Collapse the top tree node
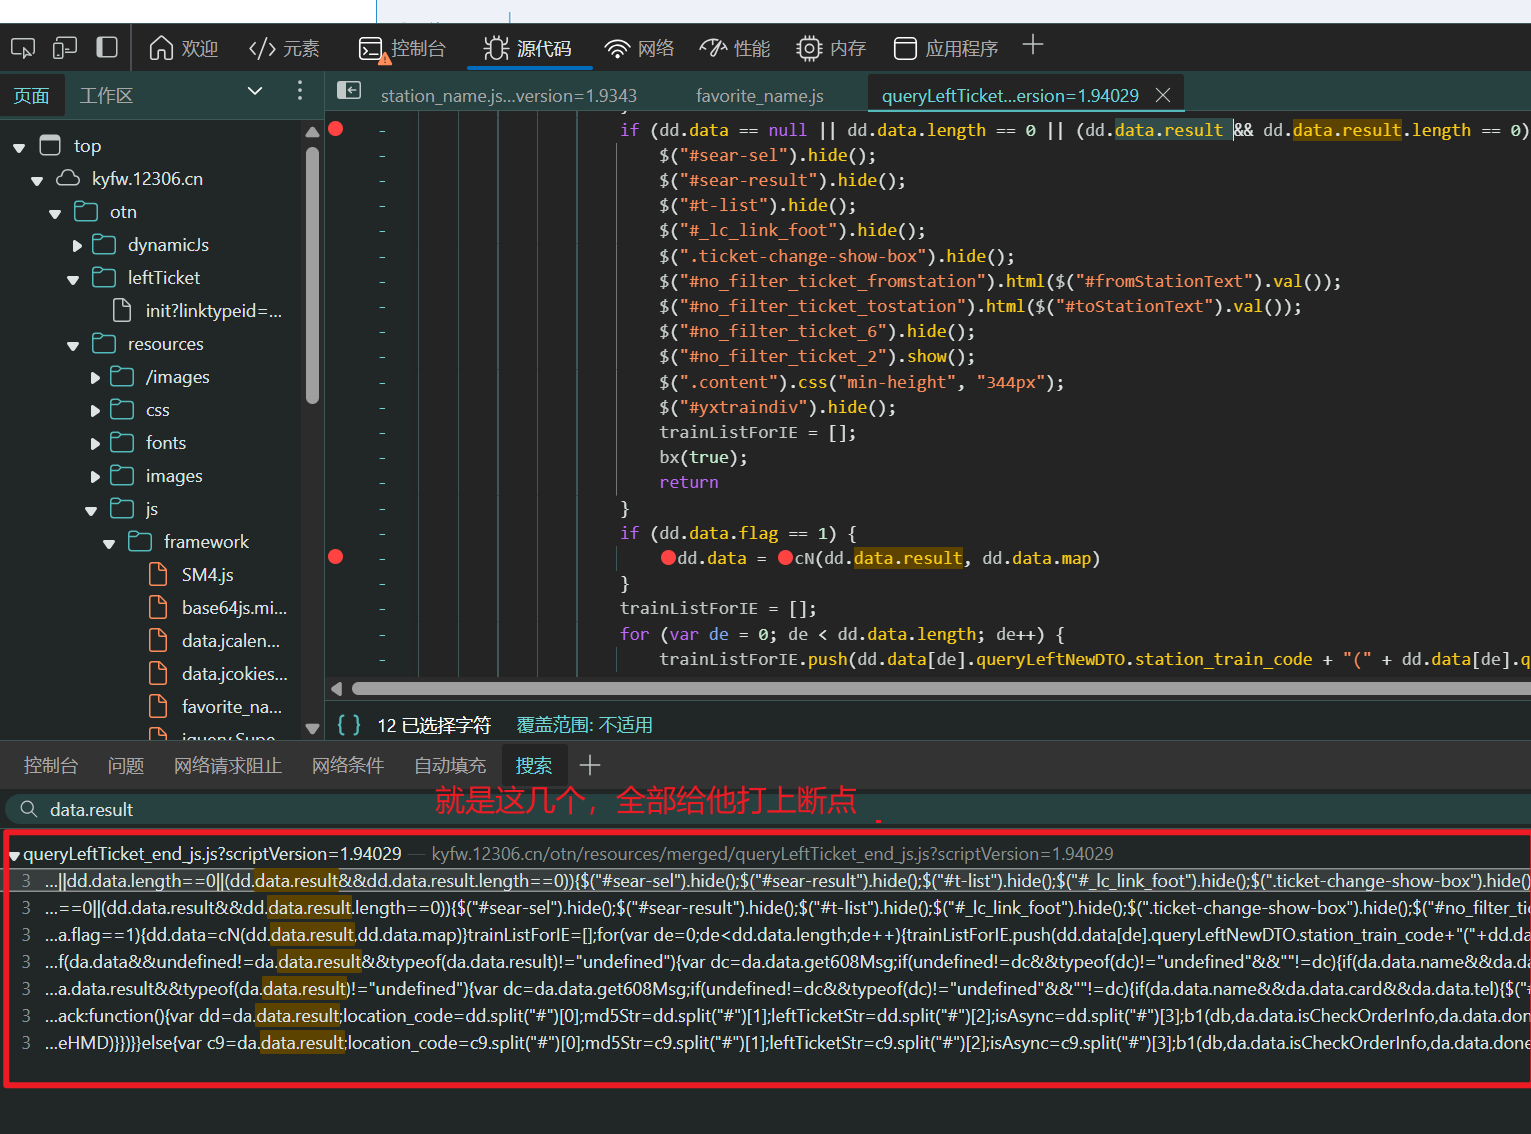 19,147
